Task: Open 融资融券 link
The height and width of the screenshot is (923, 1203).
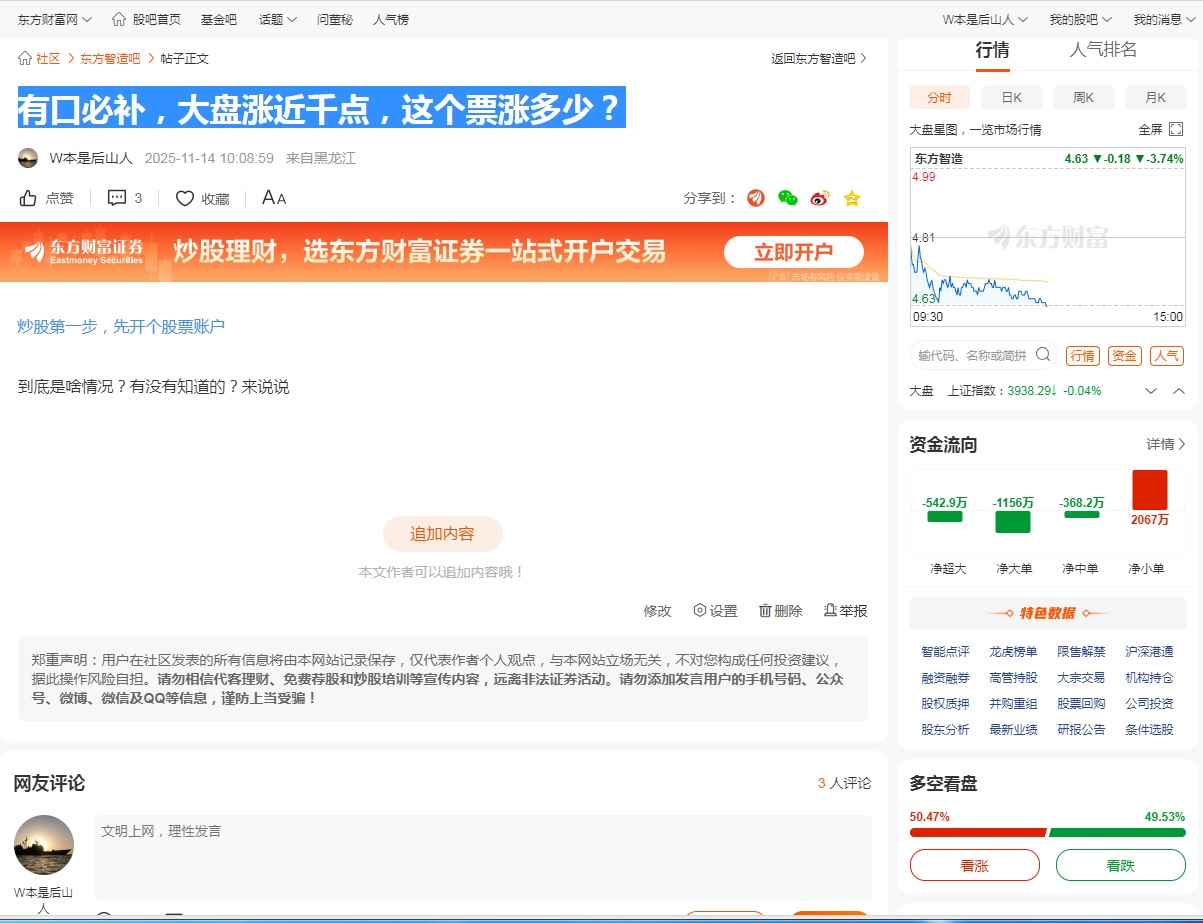Action: click(945, 677)
